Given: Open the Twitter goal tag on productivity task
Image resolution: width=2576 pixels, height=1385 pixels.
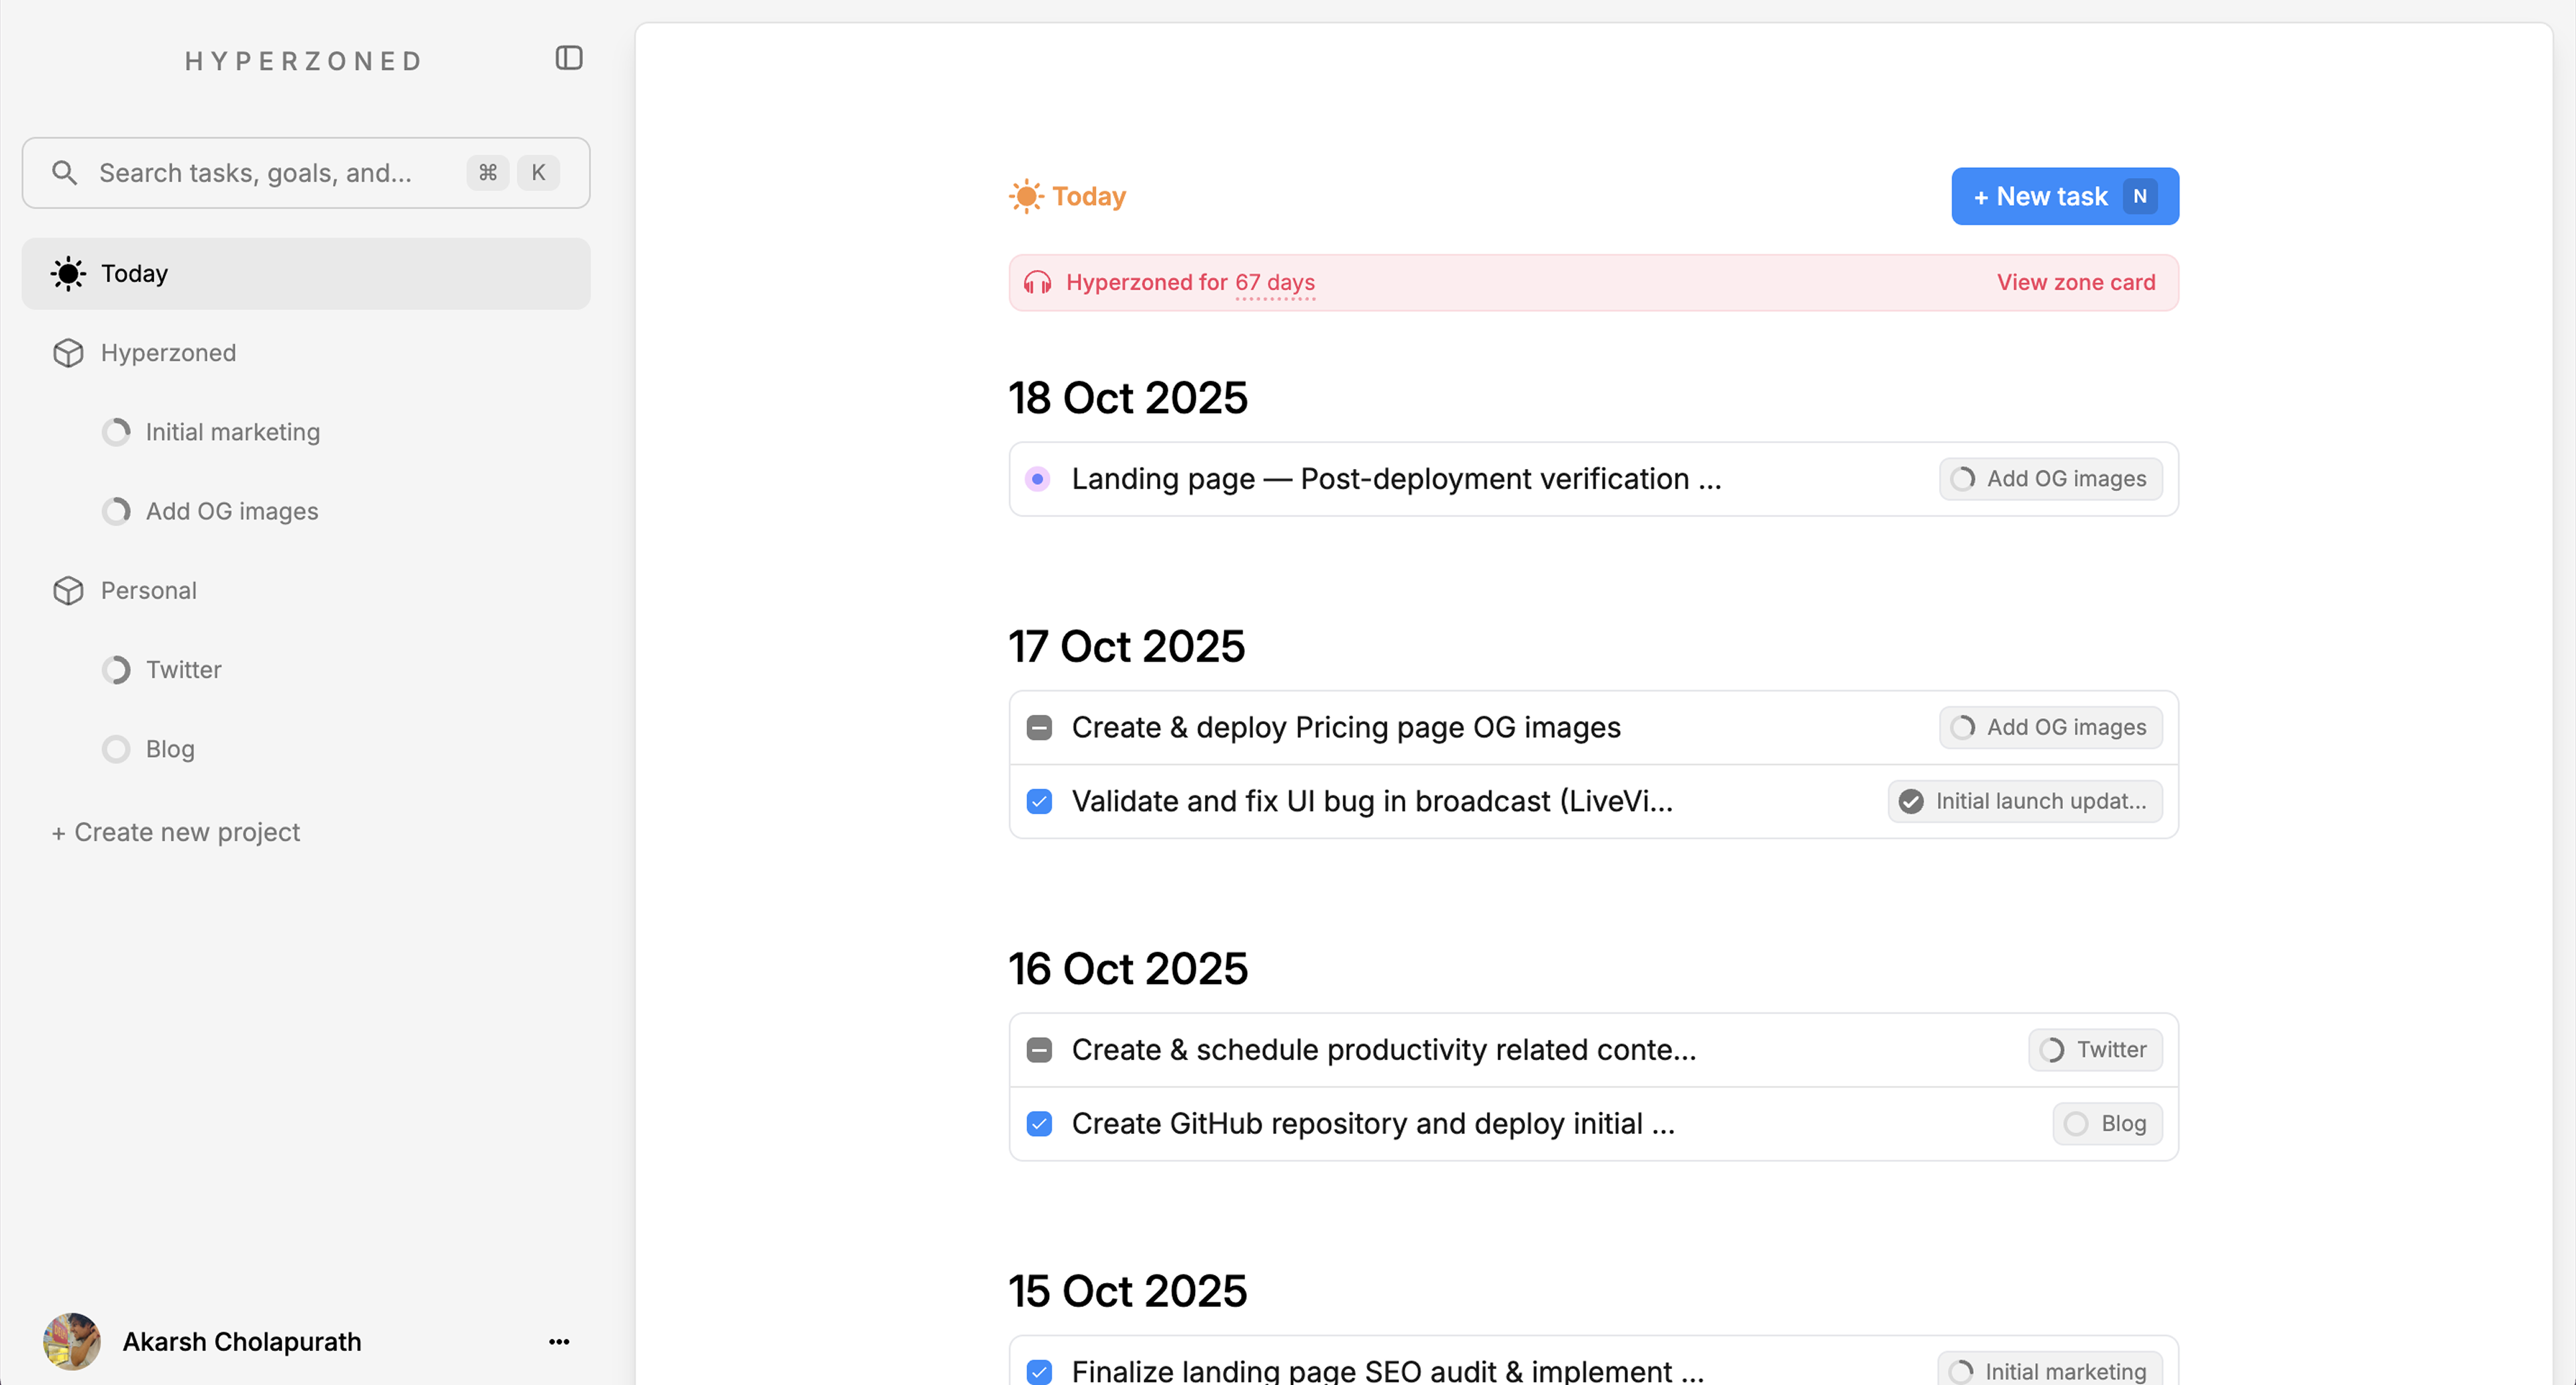Looking at the screenshot, I should tap(2095, 1050).
